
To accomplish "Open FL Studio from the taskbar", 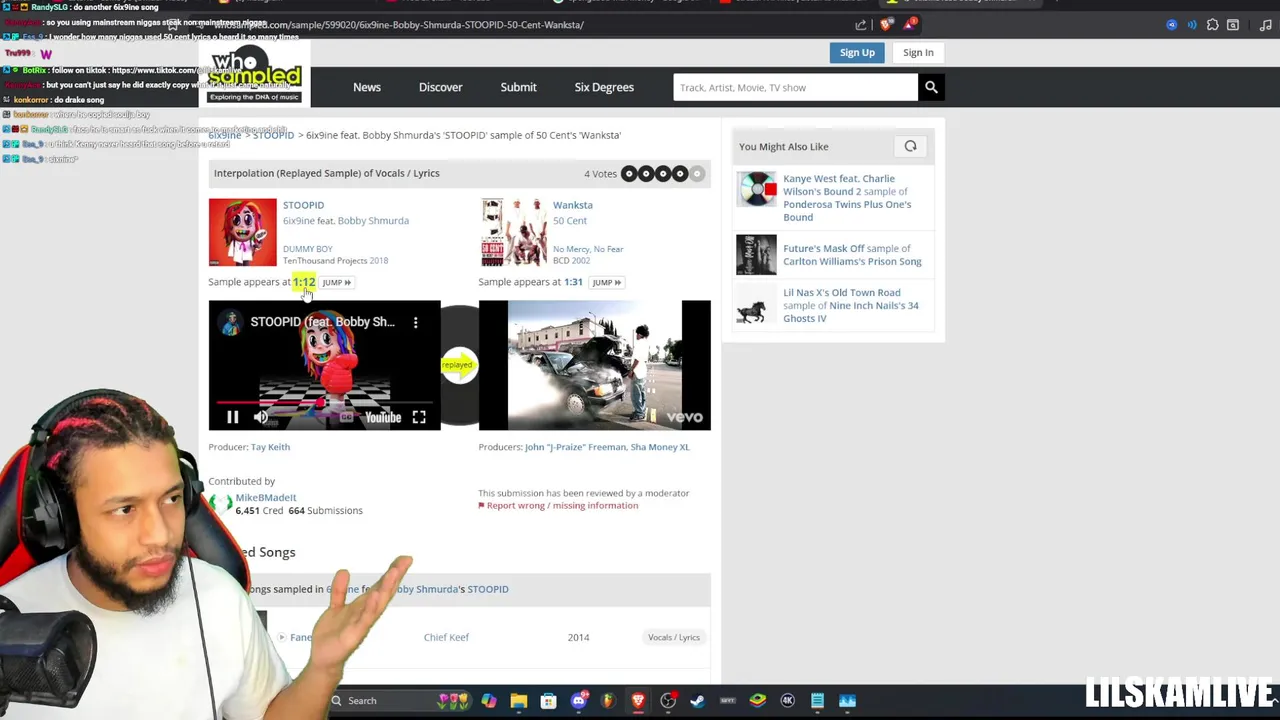I will click(x=607, y=701).
